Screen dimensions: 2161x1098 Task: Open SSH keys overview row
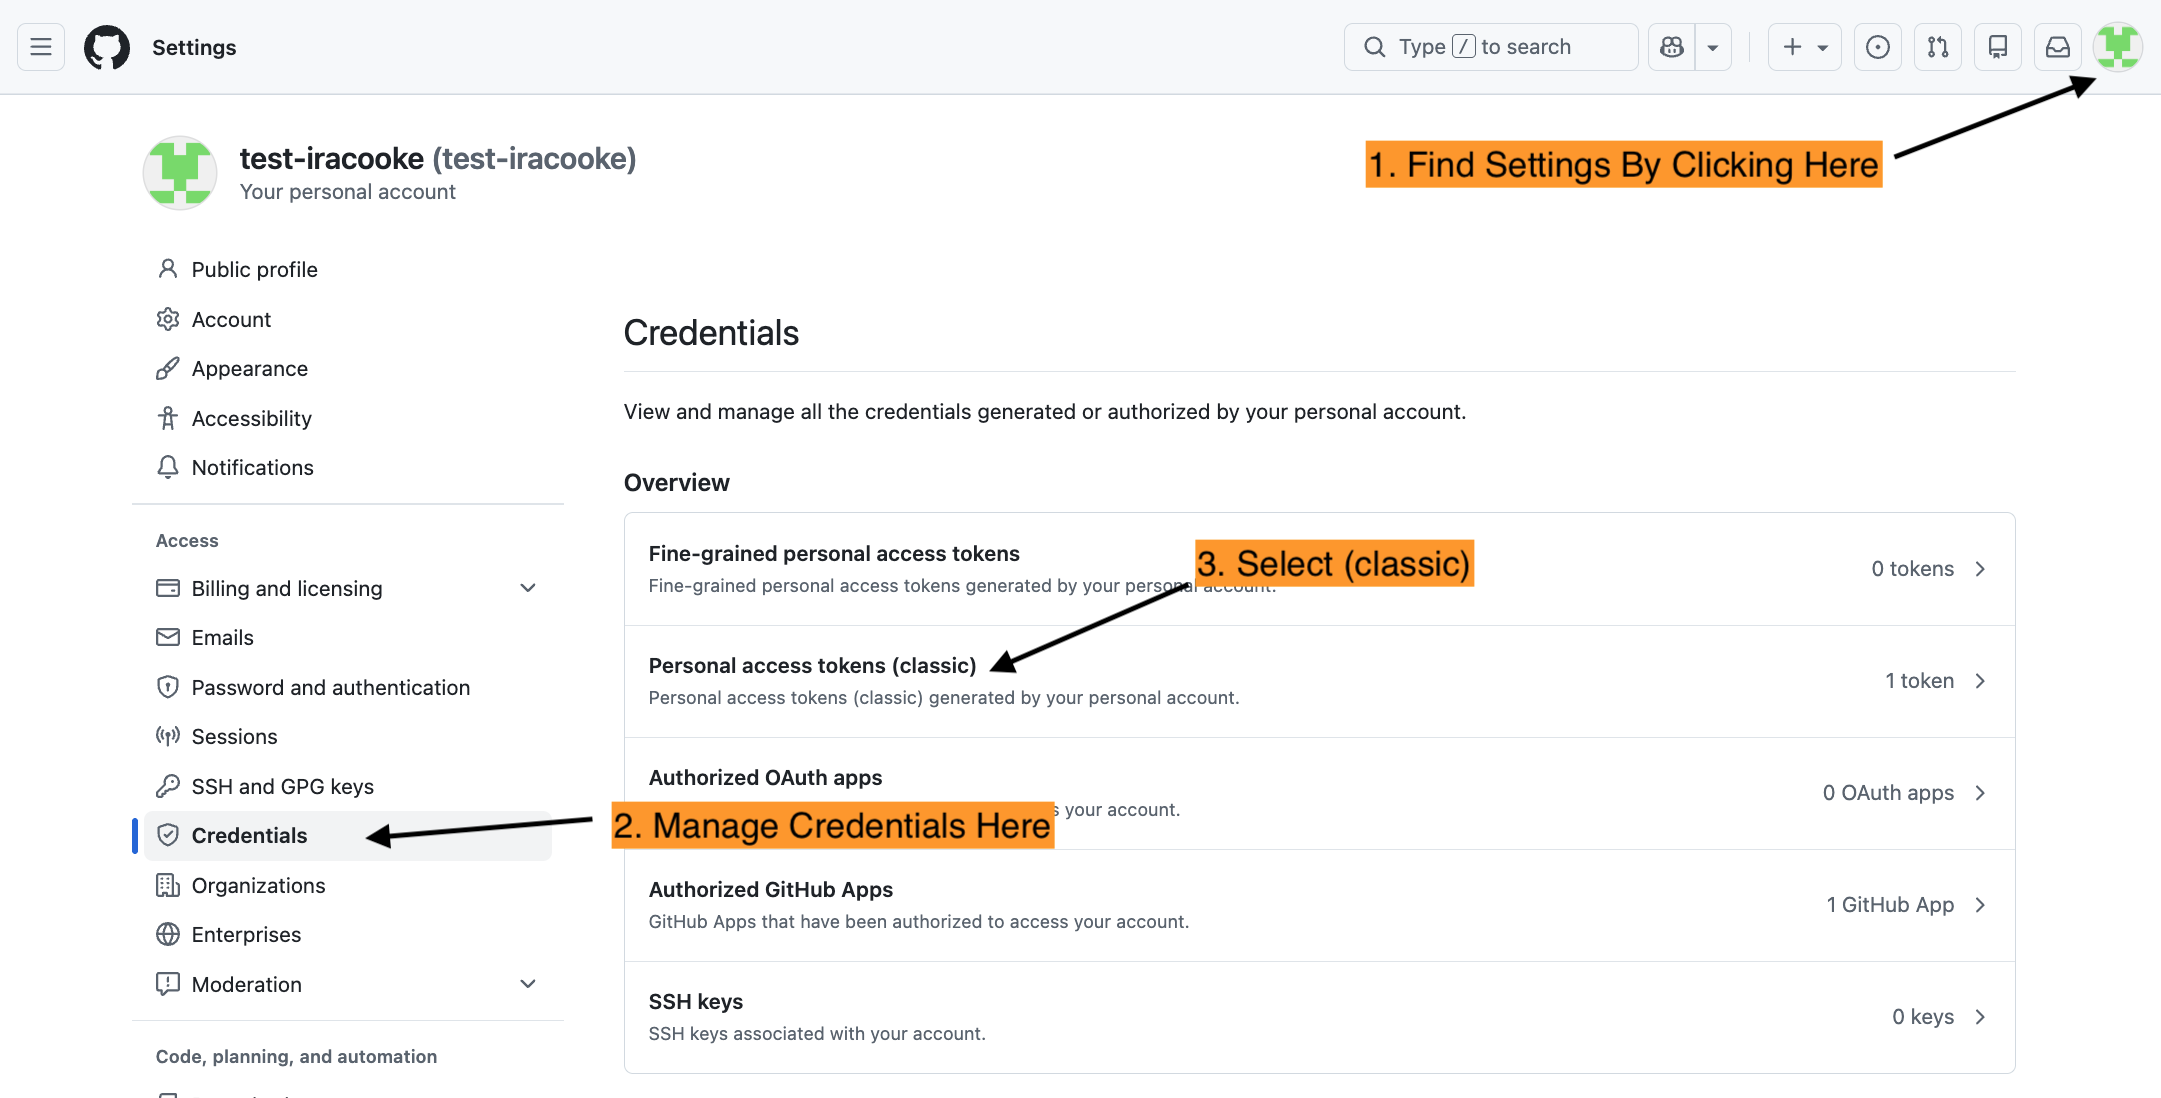pos(1320,1018)
